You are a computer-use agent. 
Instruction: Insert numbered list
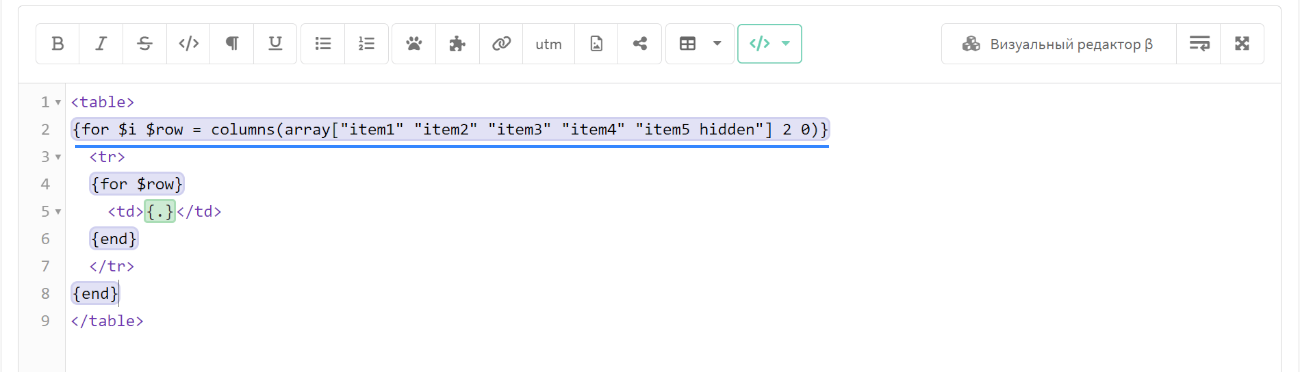click(x=366, y=44)
